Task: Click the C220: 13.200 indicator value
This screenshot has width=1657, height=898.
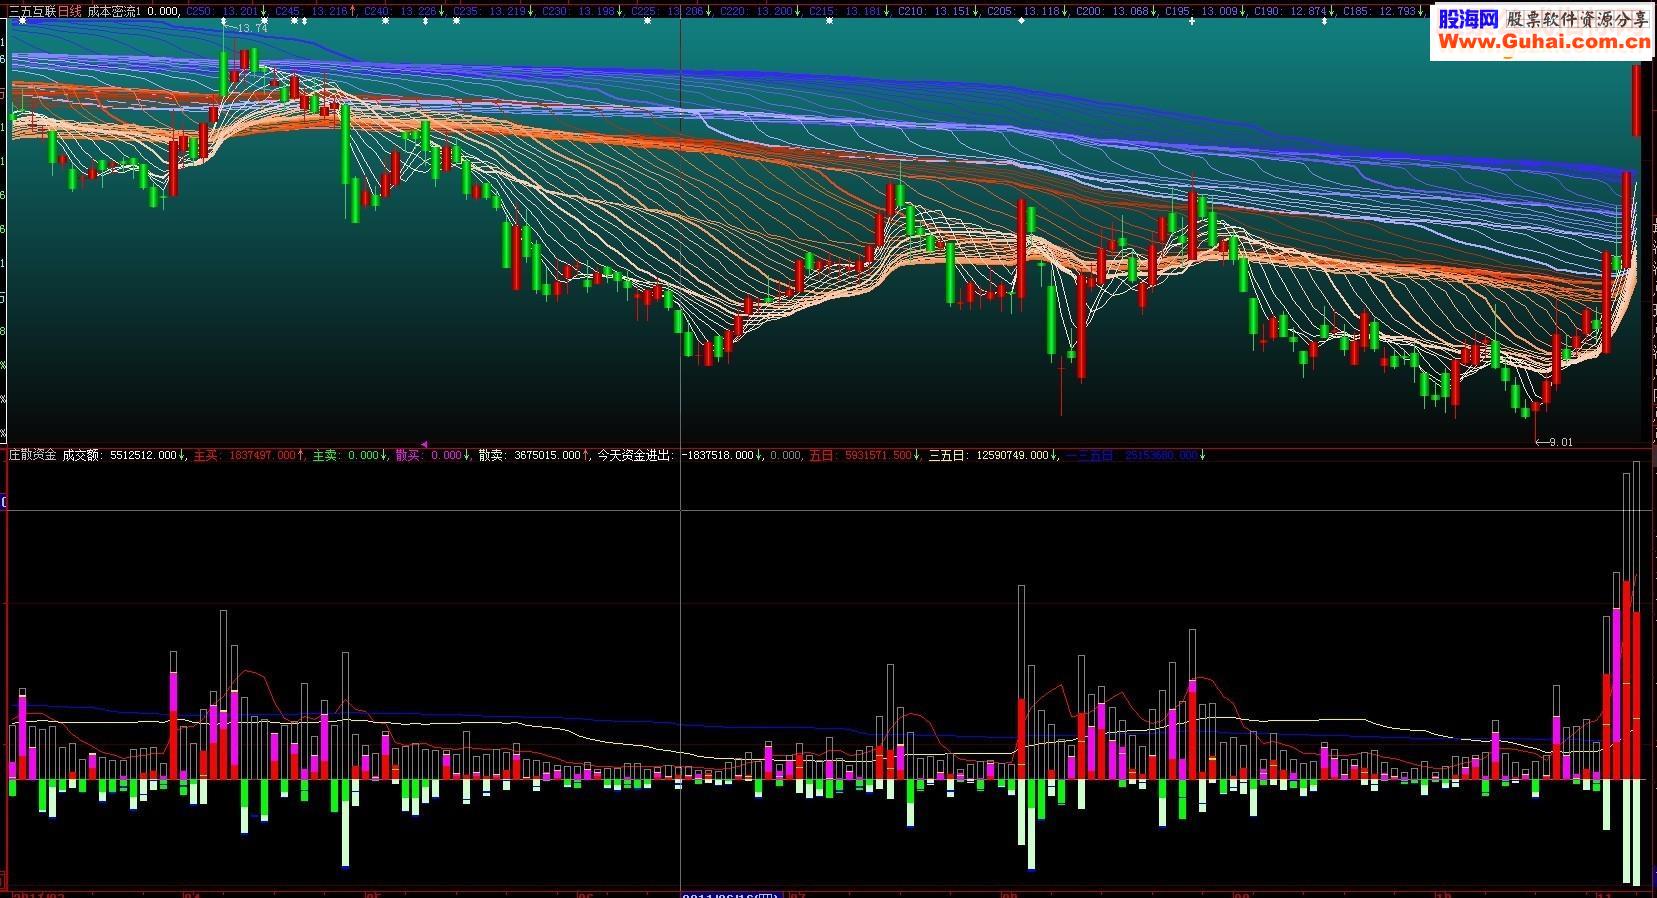Action: click(761, 12)
